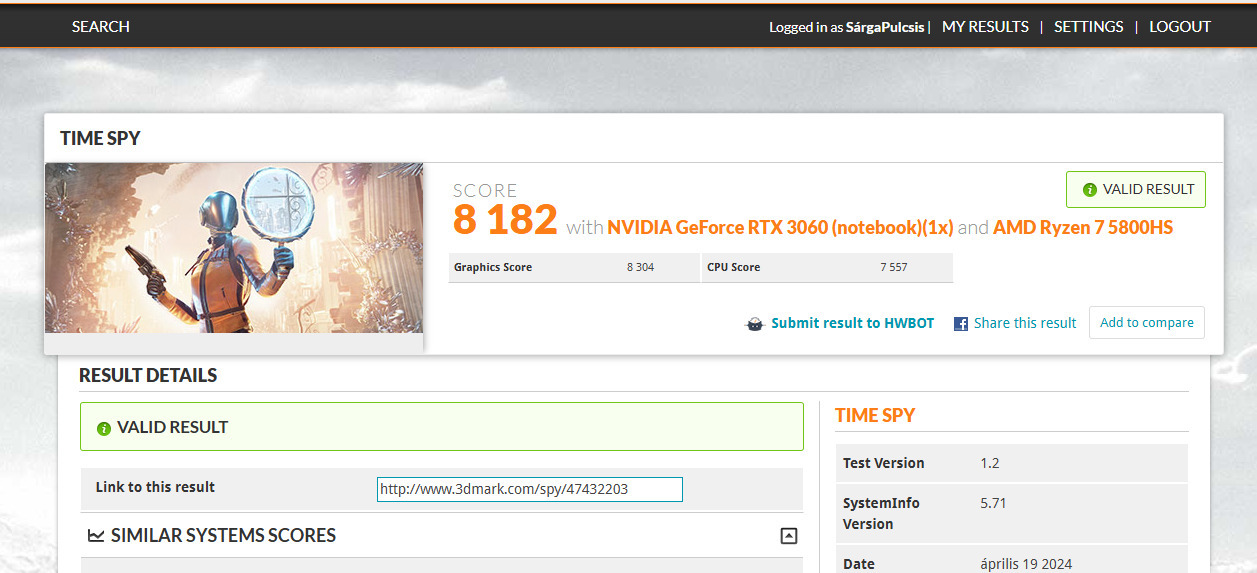This screenshot has width=1257, height=573.
Task: Click the TIME SPY card heading
Action: pos(100,138)
